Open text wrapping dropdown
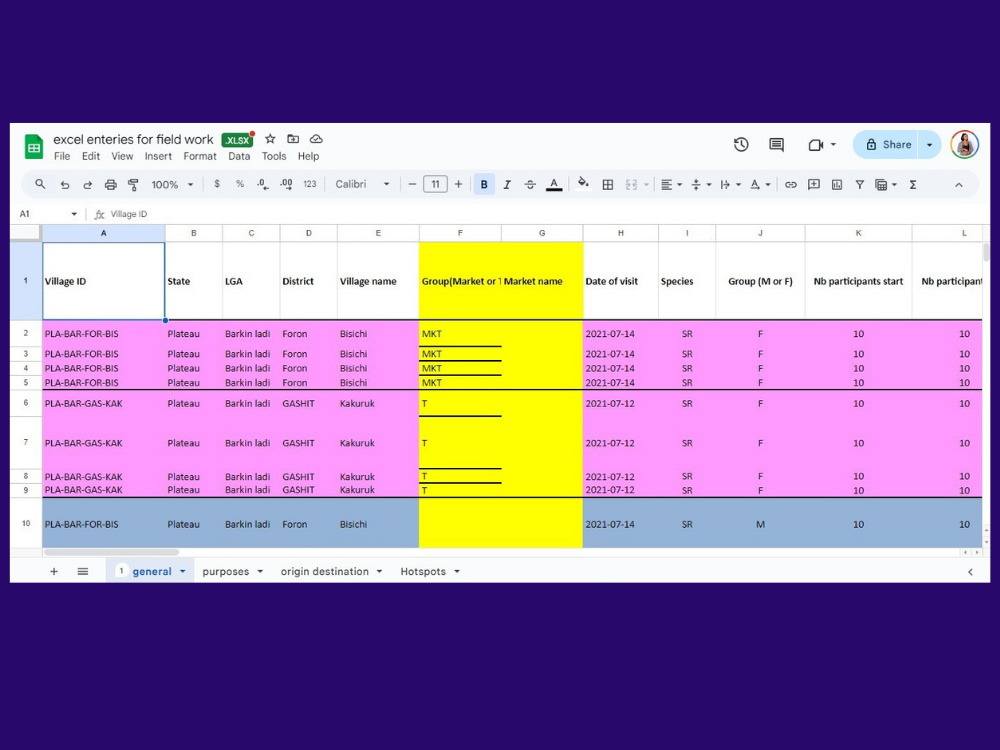1000x750 pixels. pyautogui.click(x=730, y=185)
